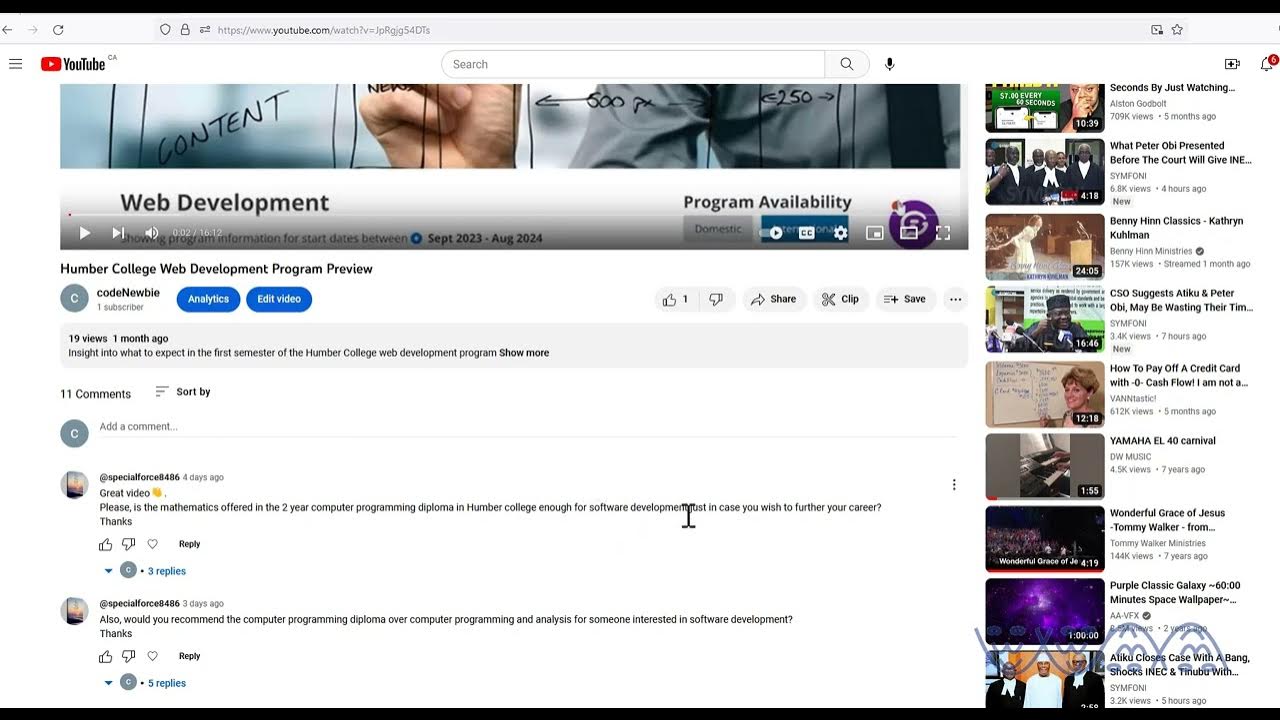This screenshot has height=720, width=1280.
Task: Go back in the browser
Action: (x=8, y=30)
